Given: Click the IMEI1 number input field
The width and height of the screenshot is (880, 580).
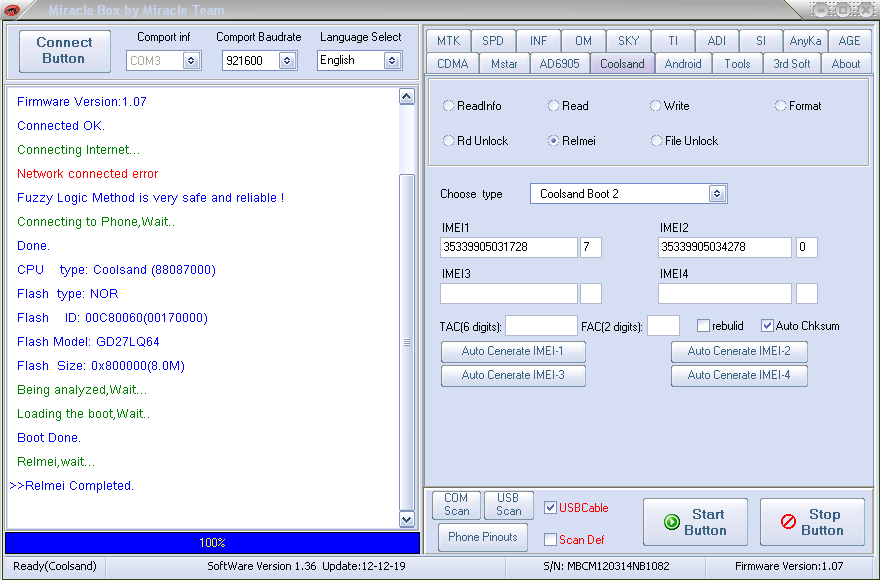Looking at the screenshot, I should click(x=509, y=247).
